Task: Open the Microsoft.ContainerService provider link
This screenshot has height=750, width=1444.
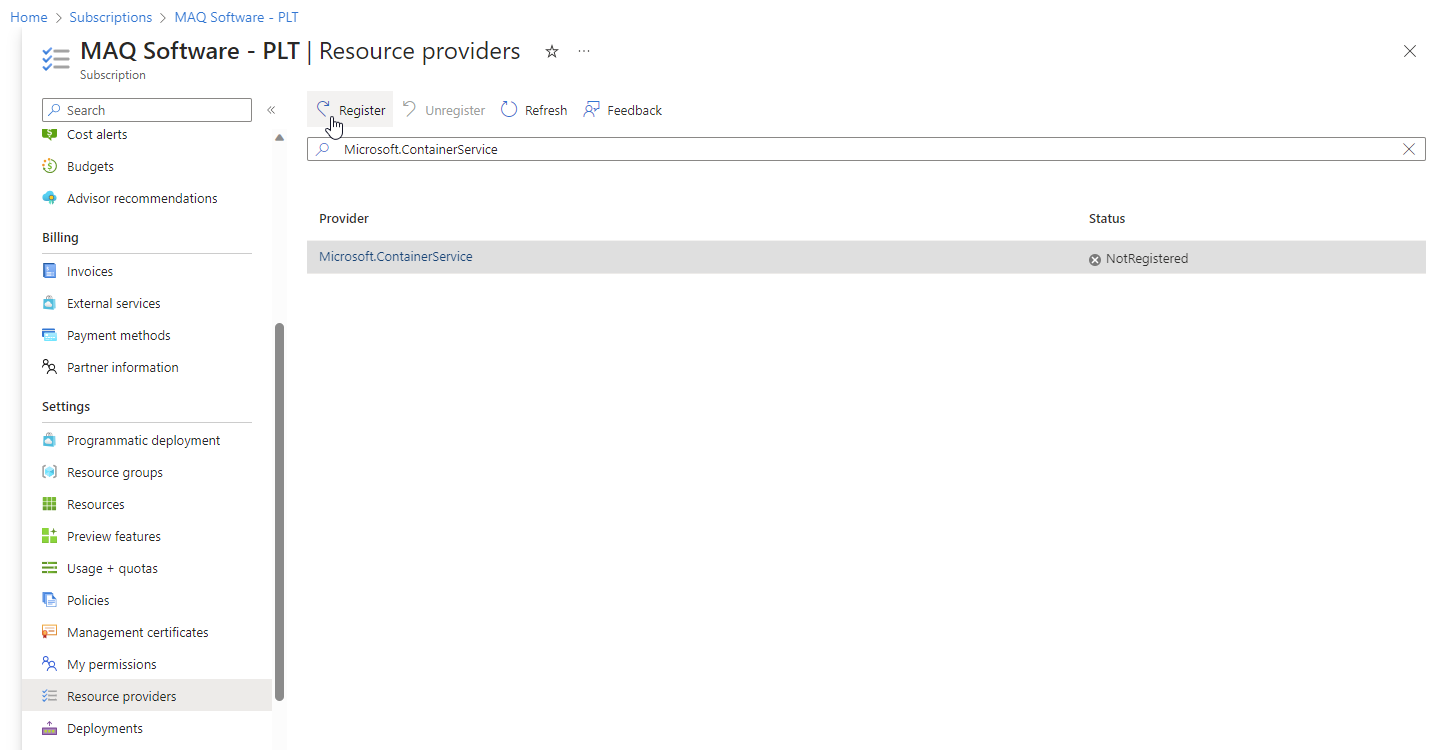Action: pos(395,257)
